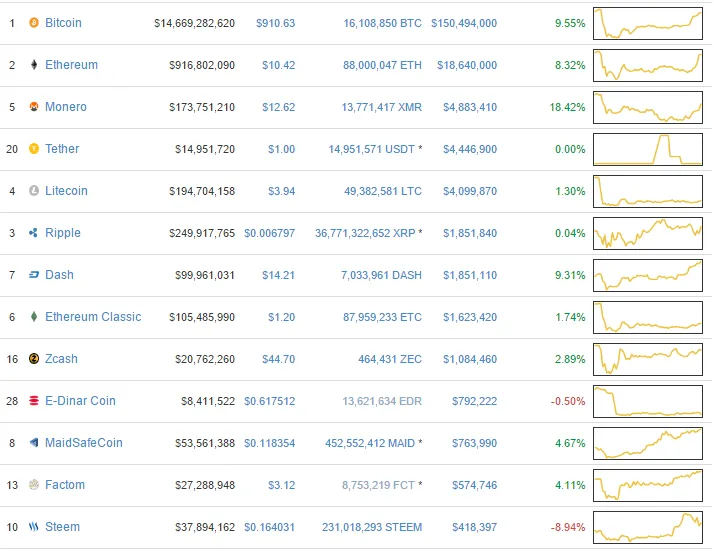Click the Ripple logo icon

34,233
